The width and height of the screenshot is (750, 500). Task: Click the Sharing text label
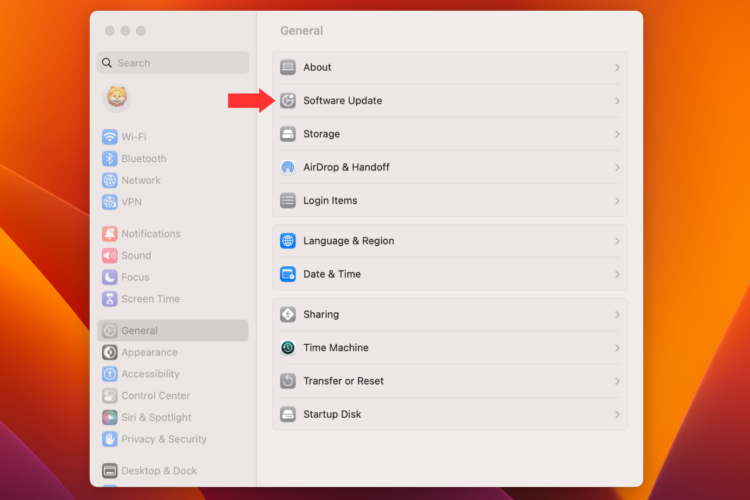[321, 314]
